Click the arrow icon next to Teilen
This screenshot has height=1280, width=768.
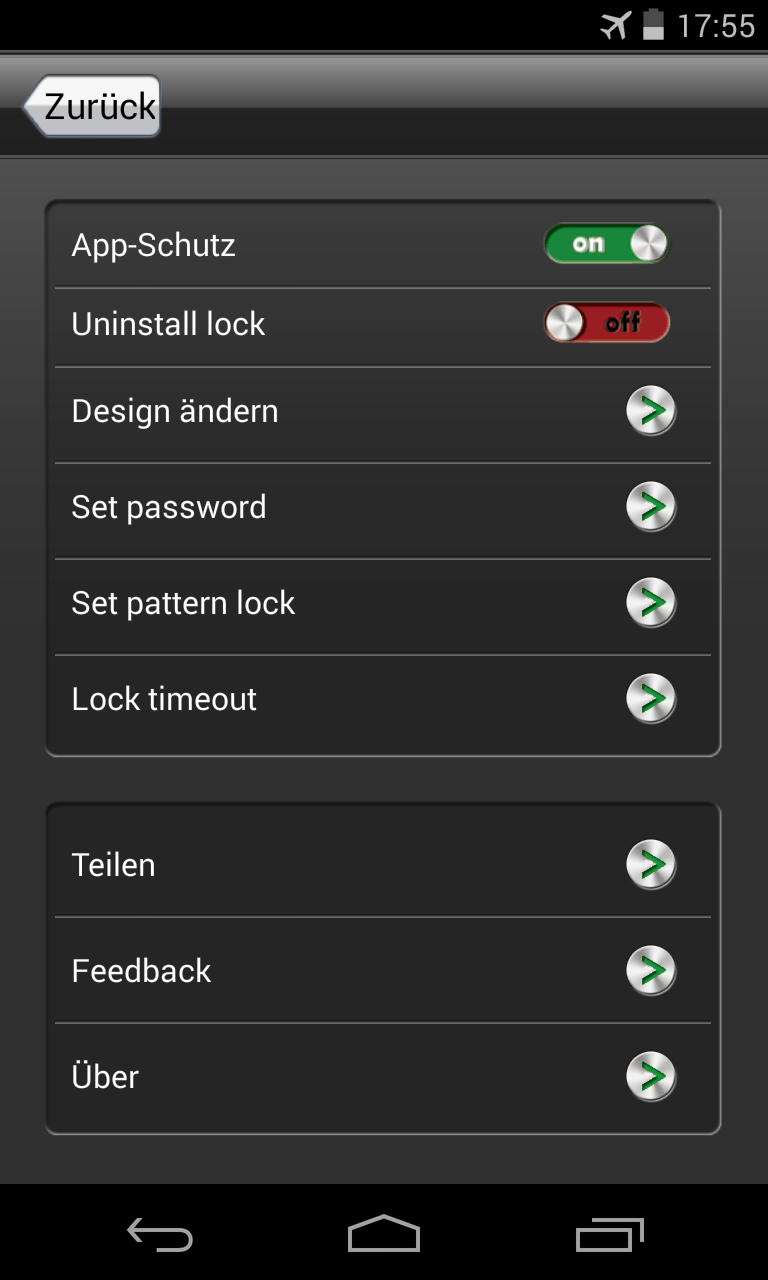tap(651, 865)
